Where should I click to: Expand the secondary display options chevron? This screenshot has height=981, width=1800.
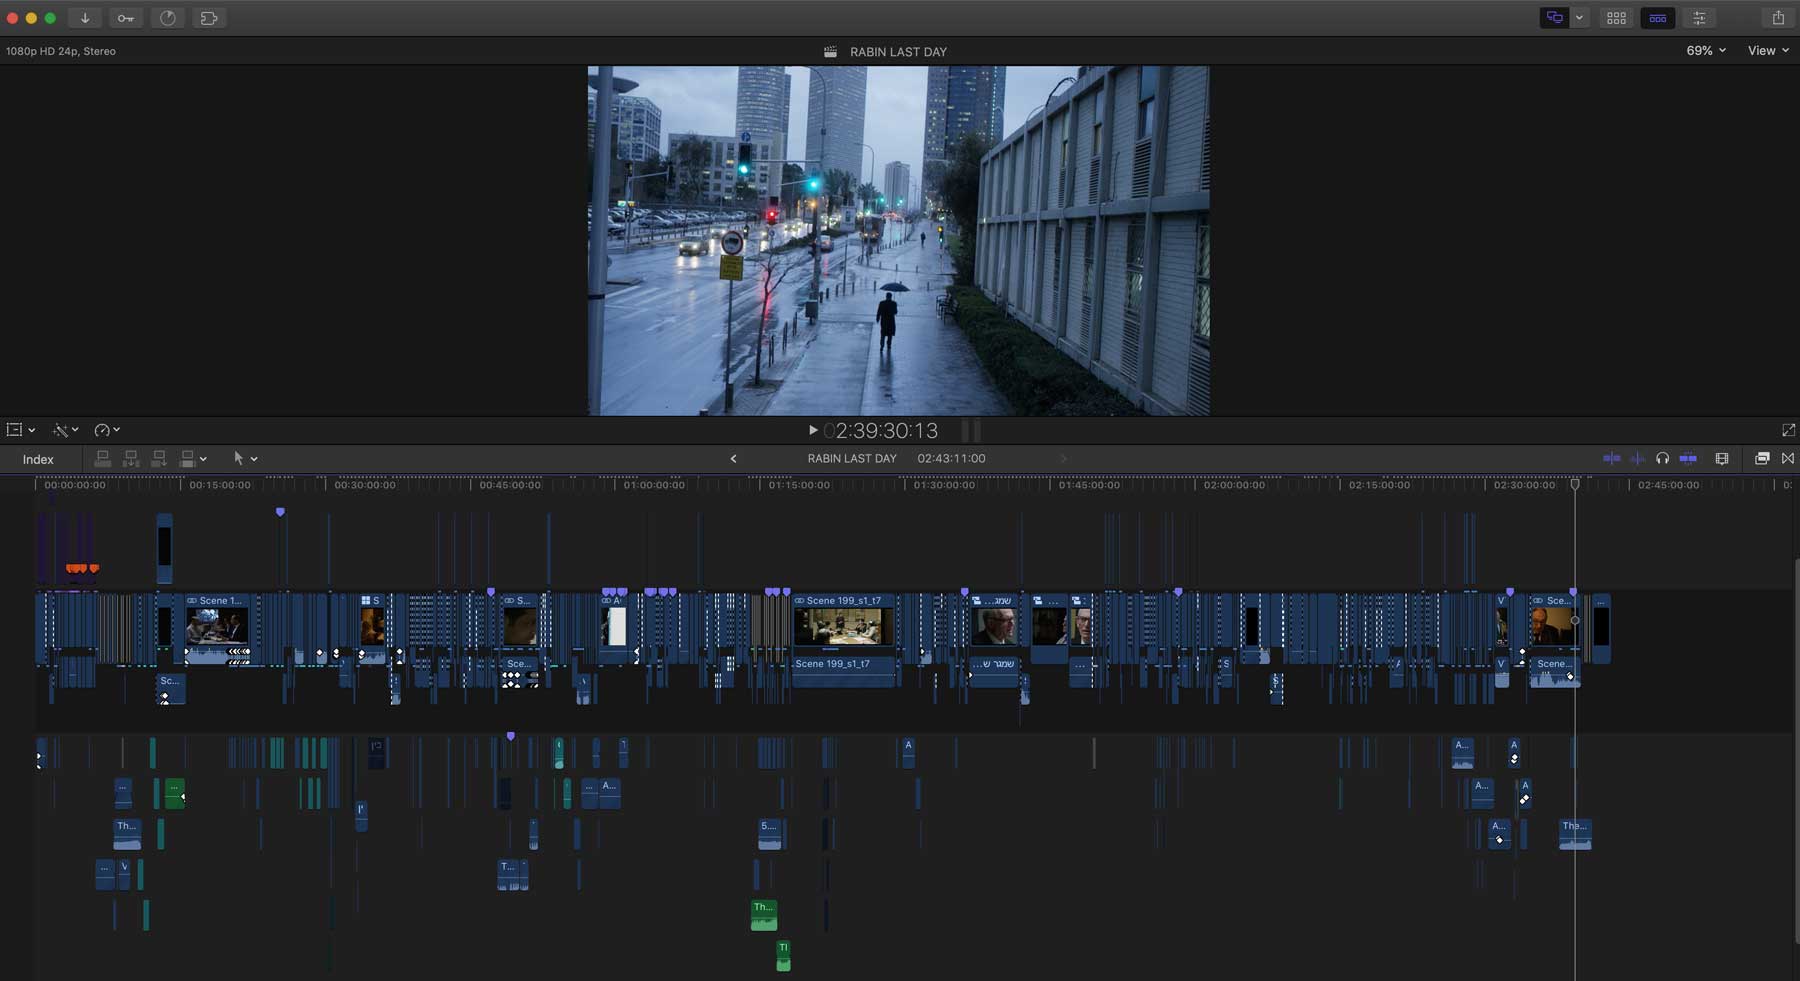click(1580, 18)
